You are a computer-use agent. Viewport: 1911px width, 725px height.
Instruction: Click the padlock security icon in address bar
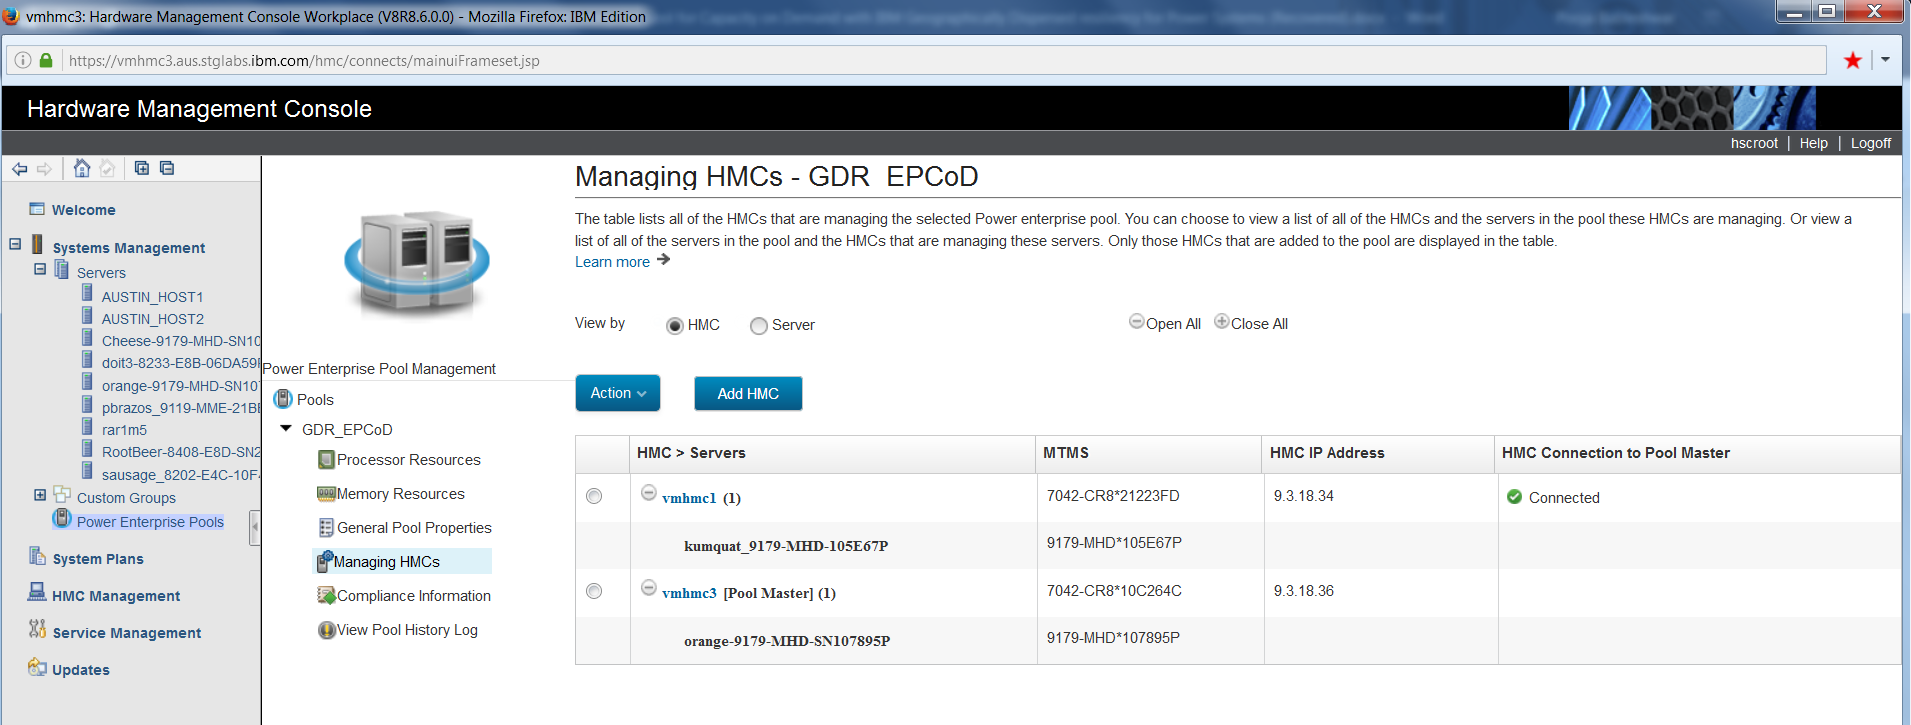(x=46, y=60)
